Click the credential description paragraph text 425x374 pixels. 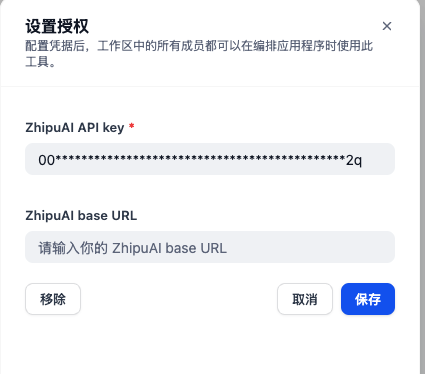pos(199,54)
